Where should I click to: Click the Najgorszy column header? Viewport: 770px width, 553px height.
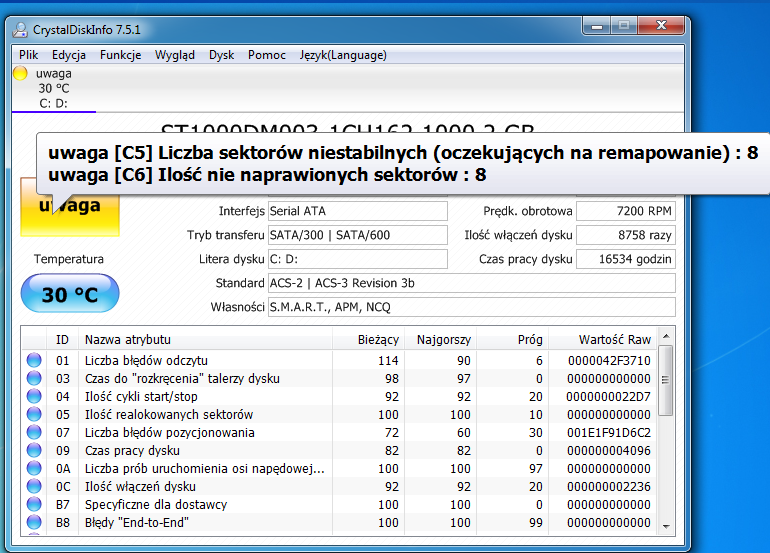[440, 339]
